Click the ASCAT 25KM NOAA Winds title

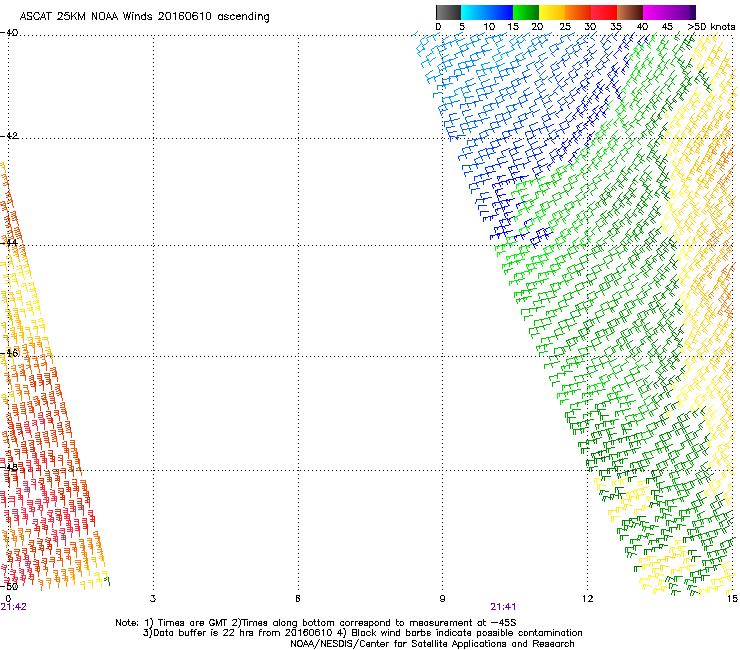[x=144, y=17]
